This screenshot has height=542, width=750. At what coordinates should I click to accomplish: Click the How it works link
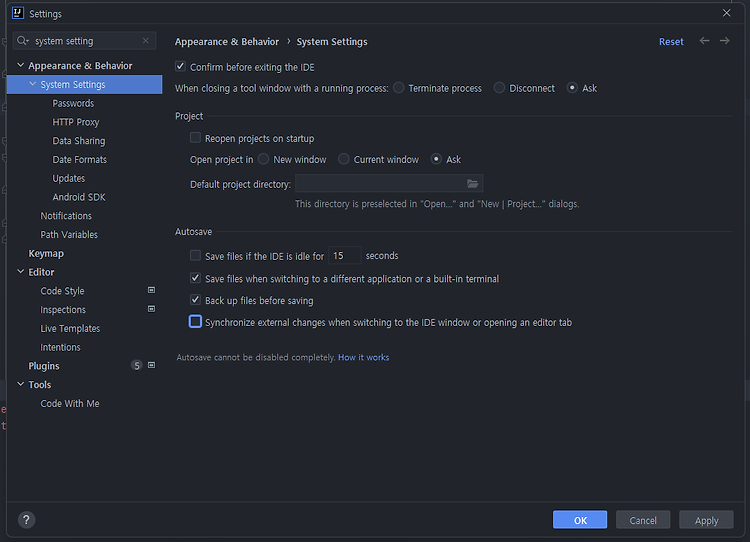pyautogui.click(x=364, y=357)
